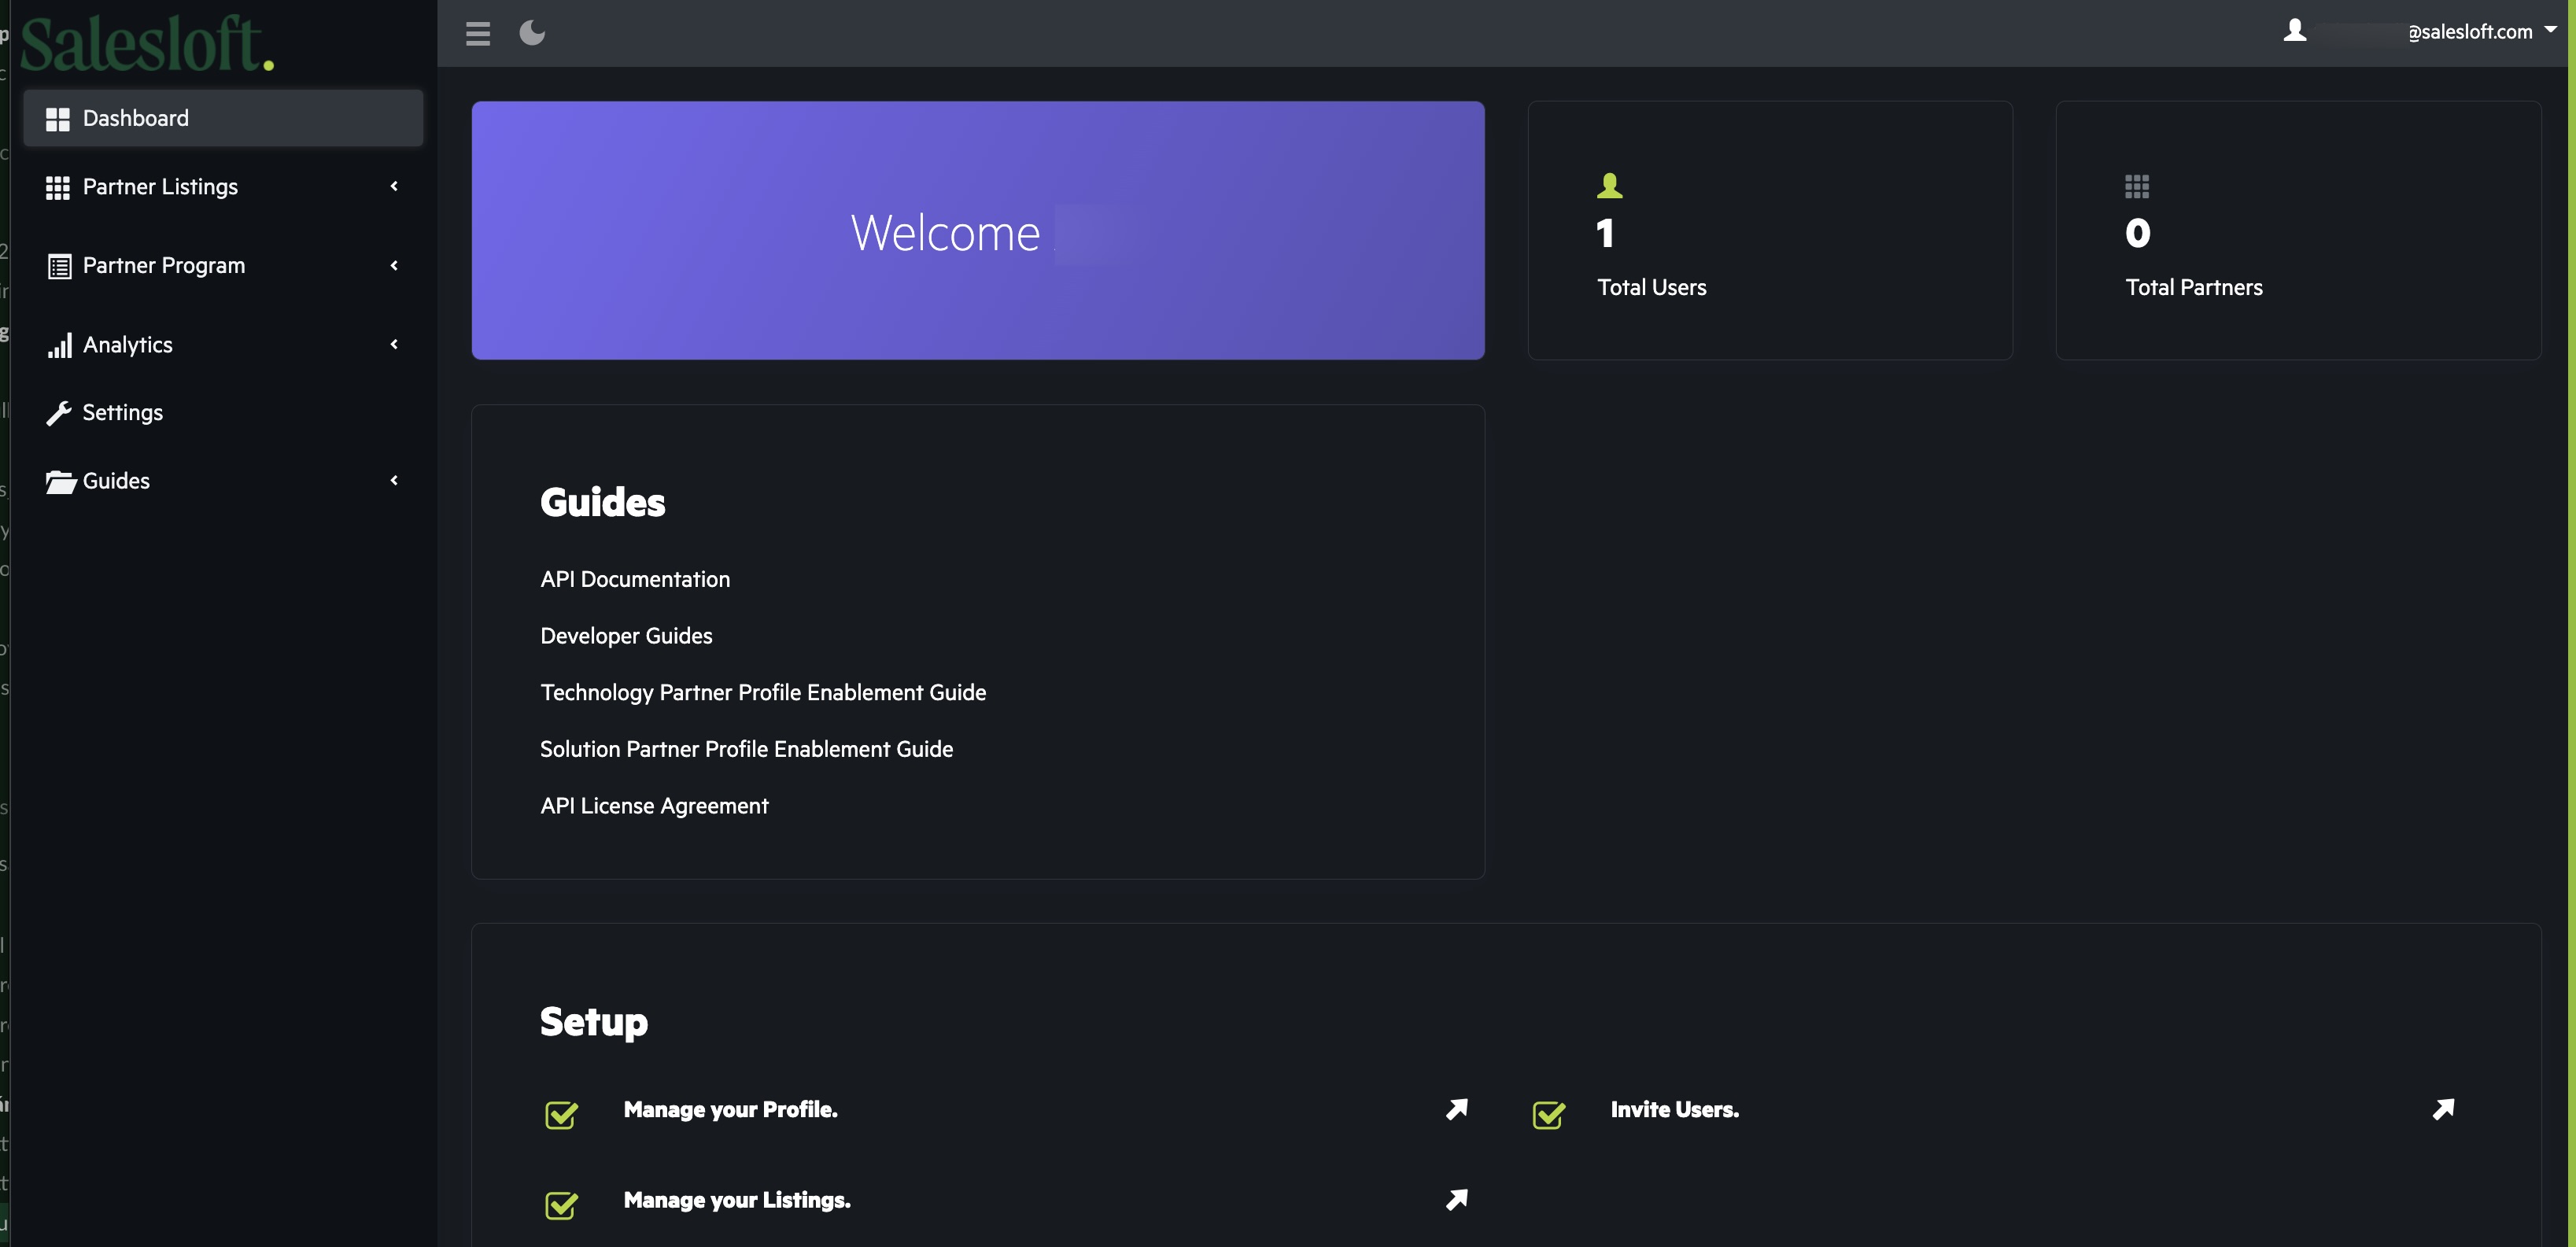The image size is (2576, 1247).
Task: Click the Invite Users arrow icon
Action: coord(2443,1109)
